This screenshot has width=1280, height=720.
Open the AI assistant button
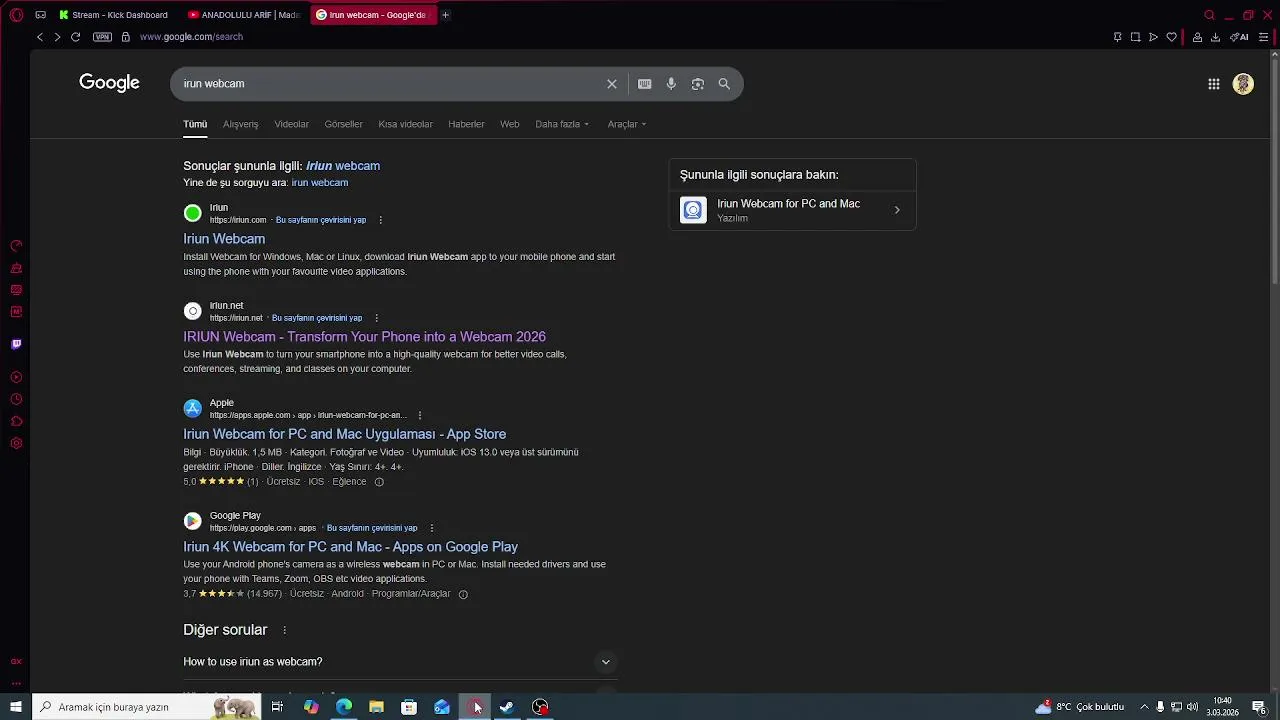pyautogui.click(x=1239, y=37)
